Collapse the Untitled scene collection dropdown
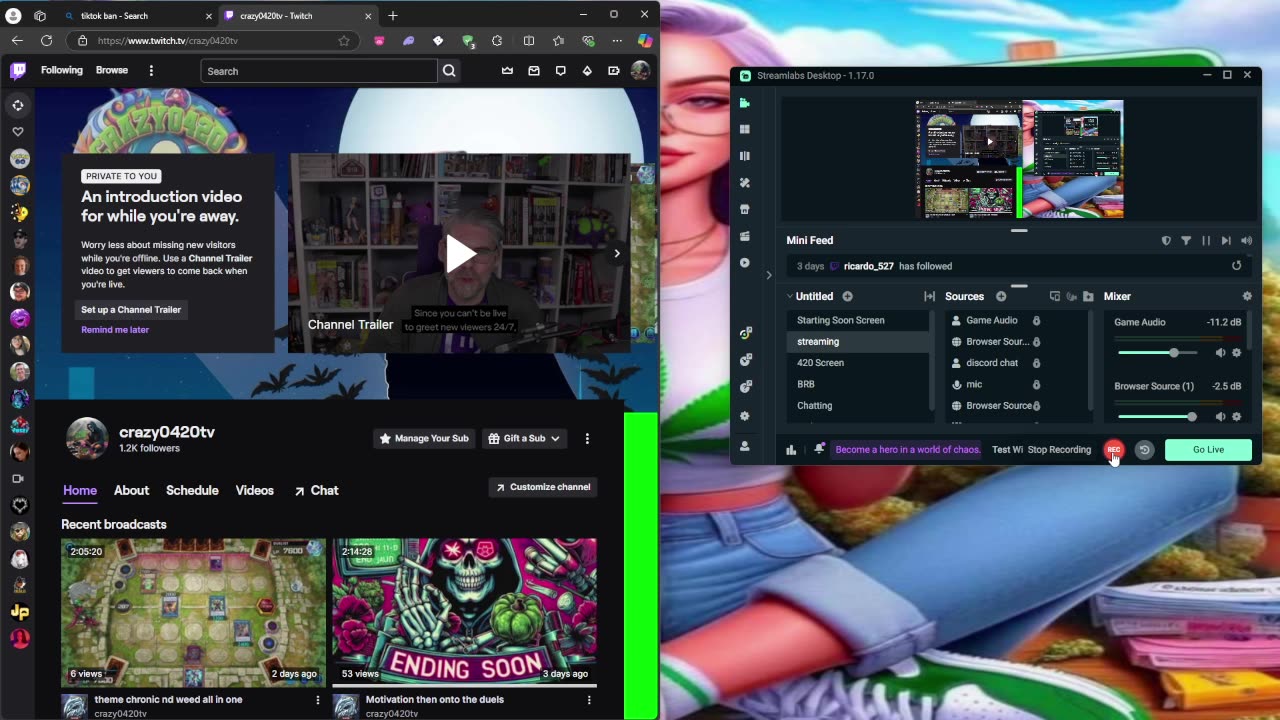The height and width of the screenshot is (720, 1280). pyautogui.click(x=789, y=296)
